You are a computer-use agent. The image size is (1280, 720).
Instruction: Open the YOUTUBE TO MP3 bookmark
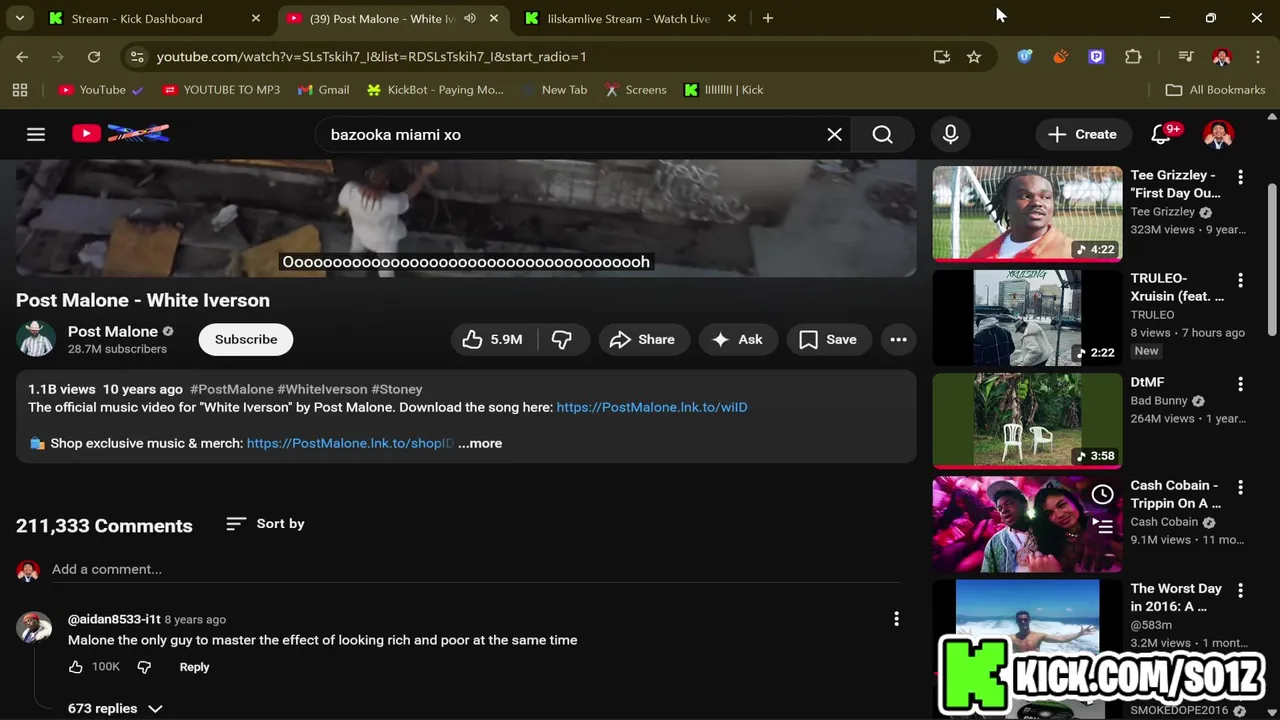click(x=220, y=90)
